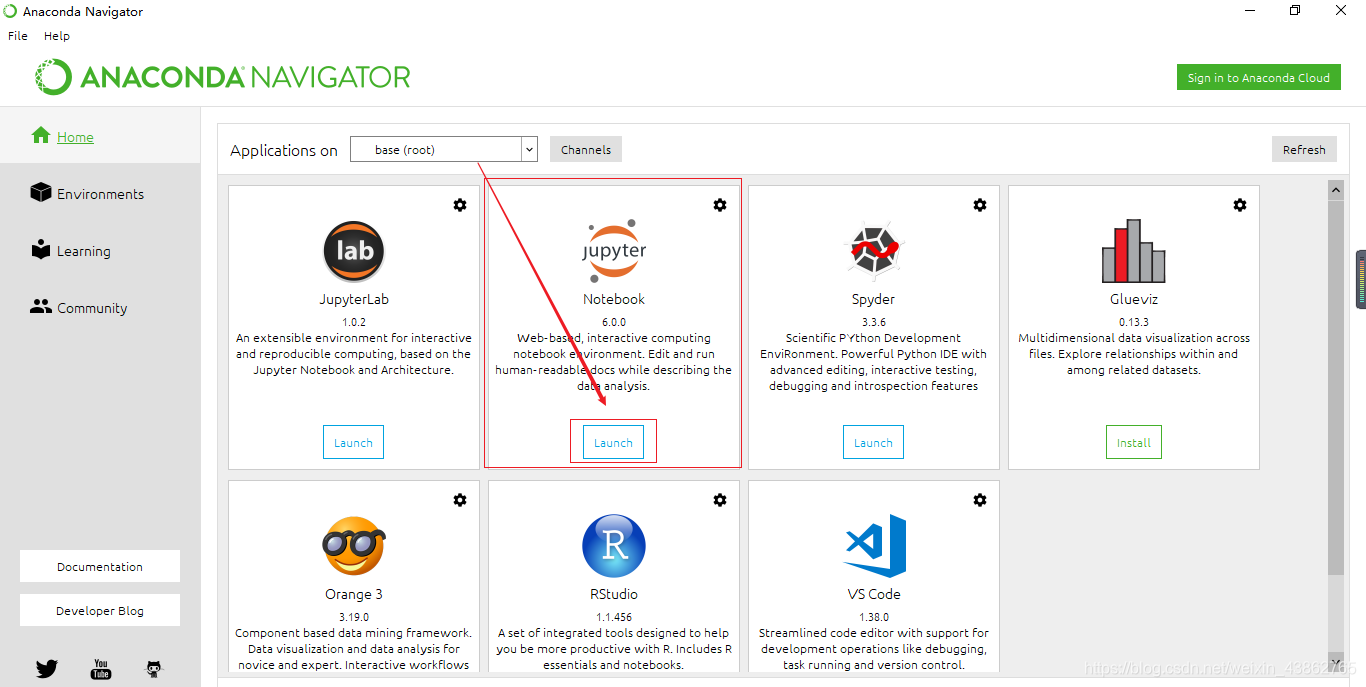Click the Environments cube icon
Viewport: 1366px width, 687px height.
pos(41,192)
